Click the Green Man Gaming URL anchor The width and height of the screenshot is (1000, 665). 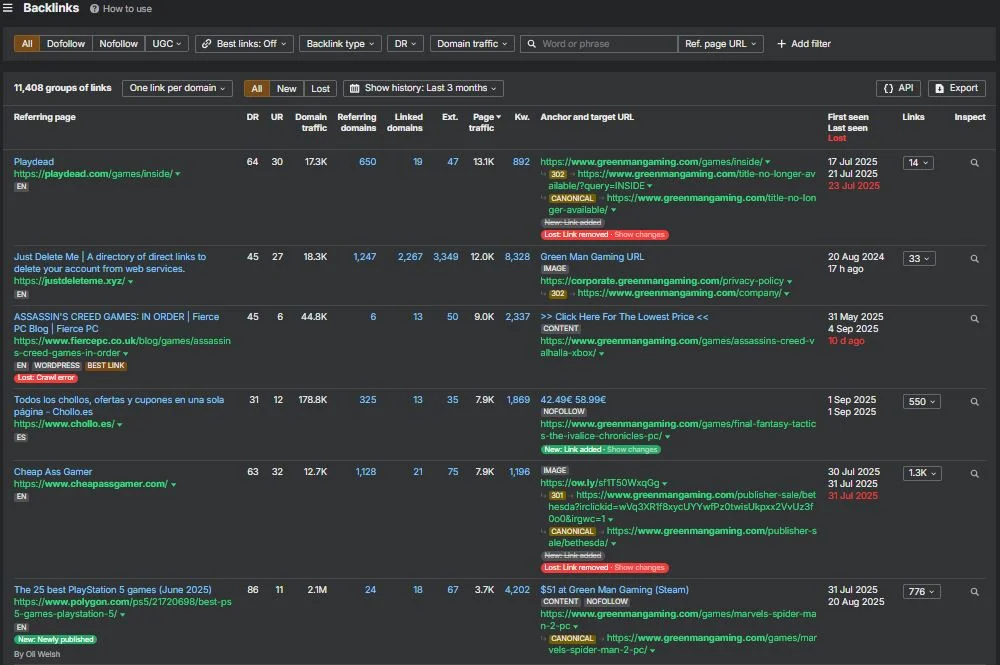(592, 257)
